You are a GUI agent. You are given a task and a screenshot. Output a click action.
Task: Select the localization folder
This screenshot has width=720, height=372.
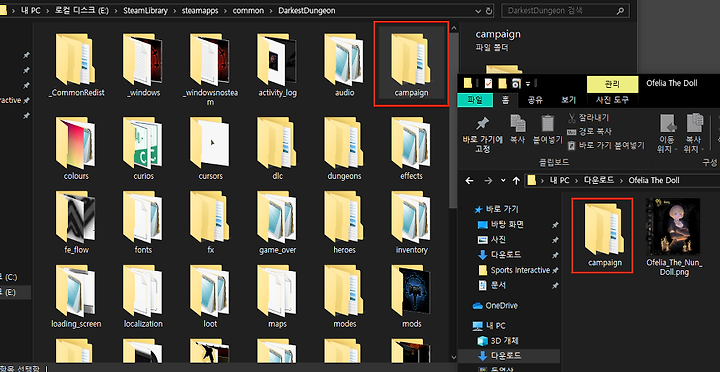click(x=143, y=296)
